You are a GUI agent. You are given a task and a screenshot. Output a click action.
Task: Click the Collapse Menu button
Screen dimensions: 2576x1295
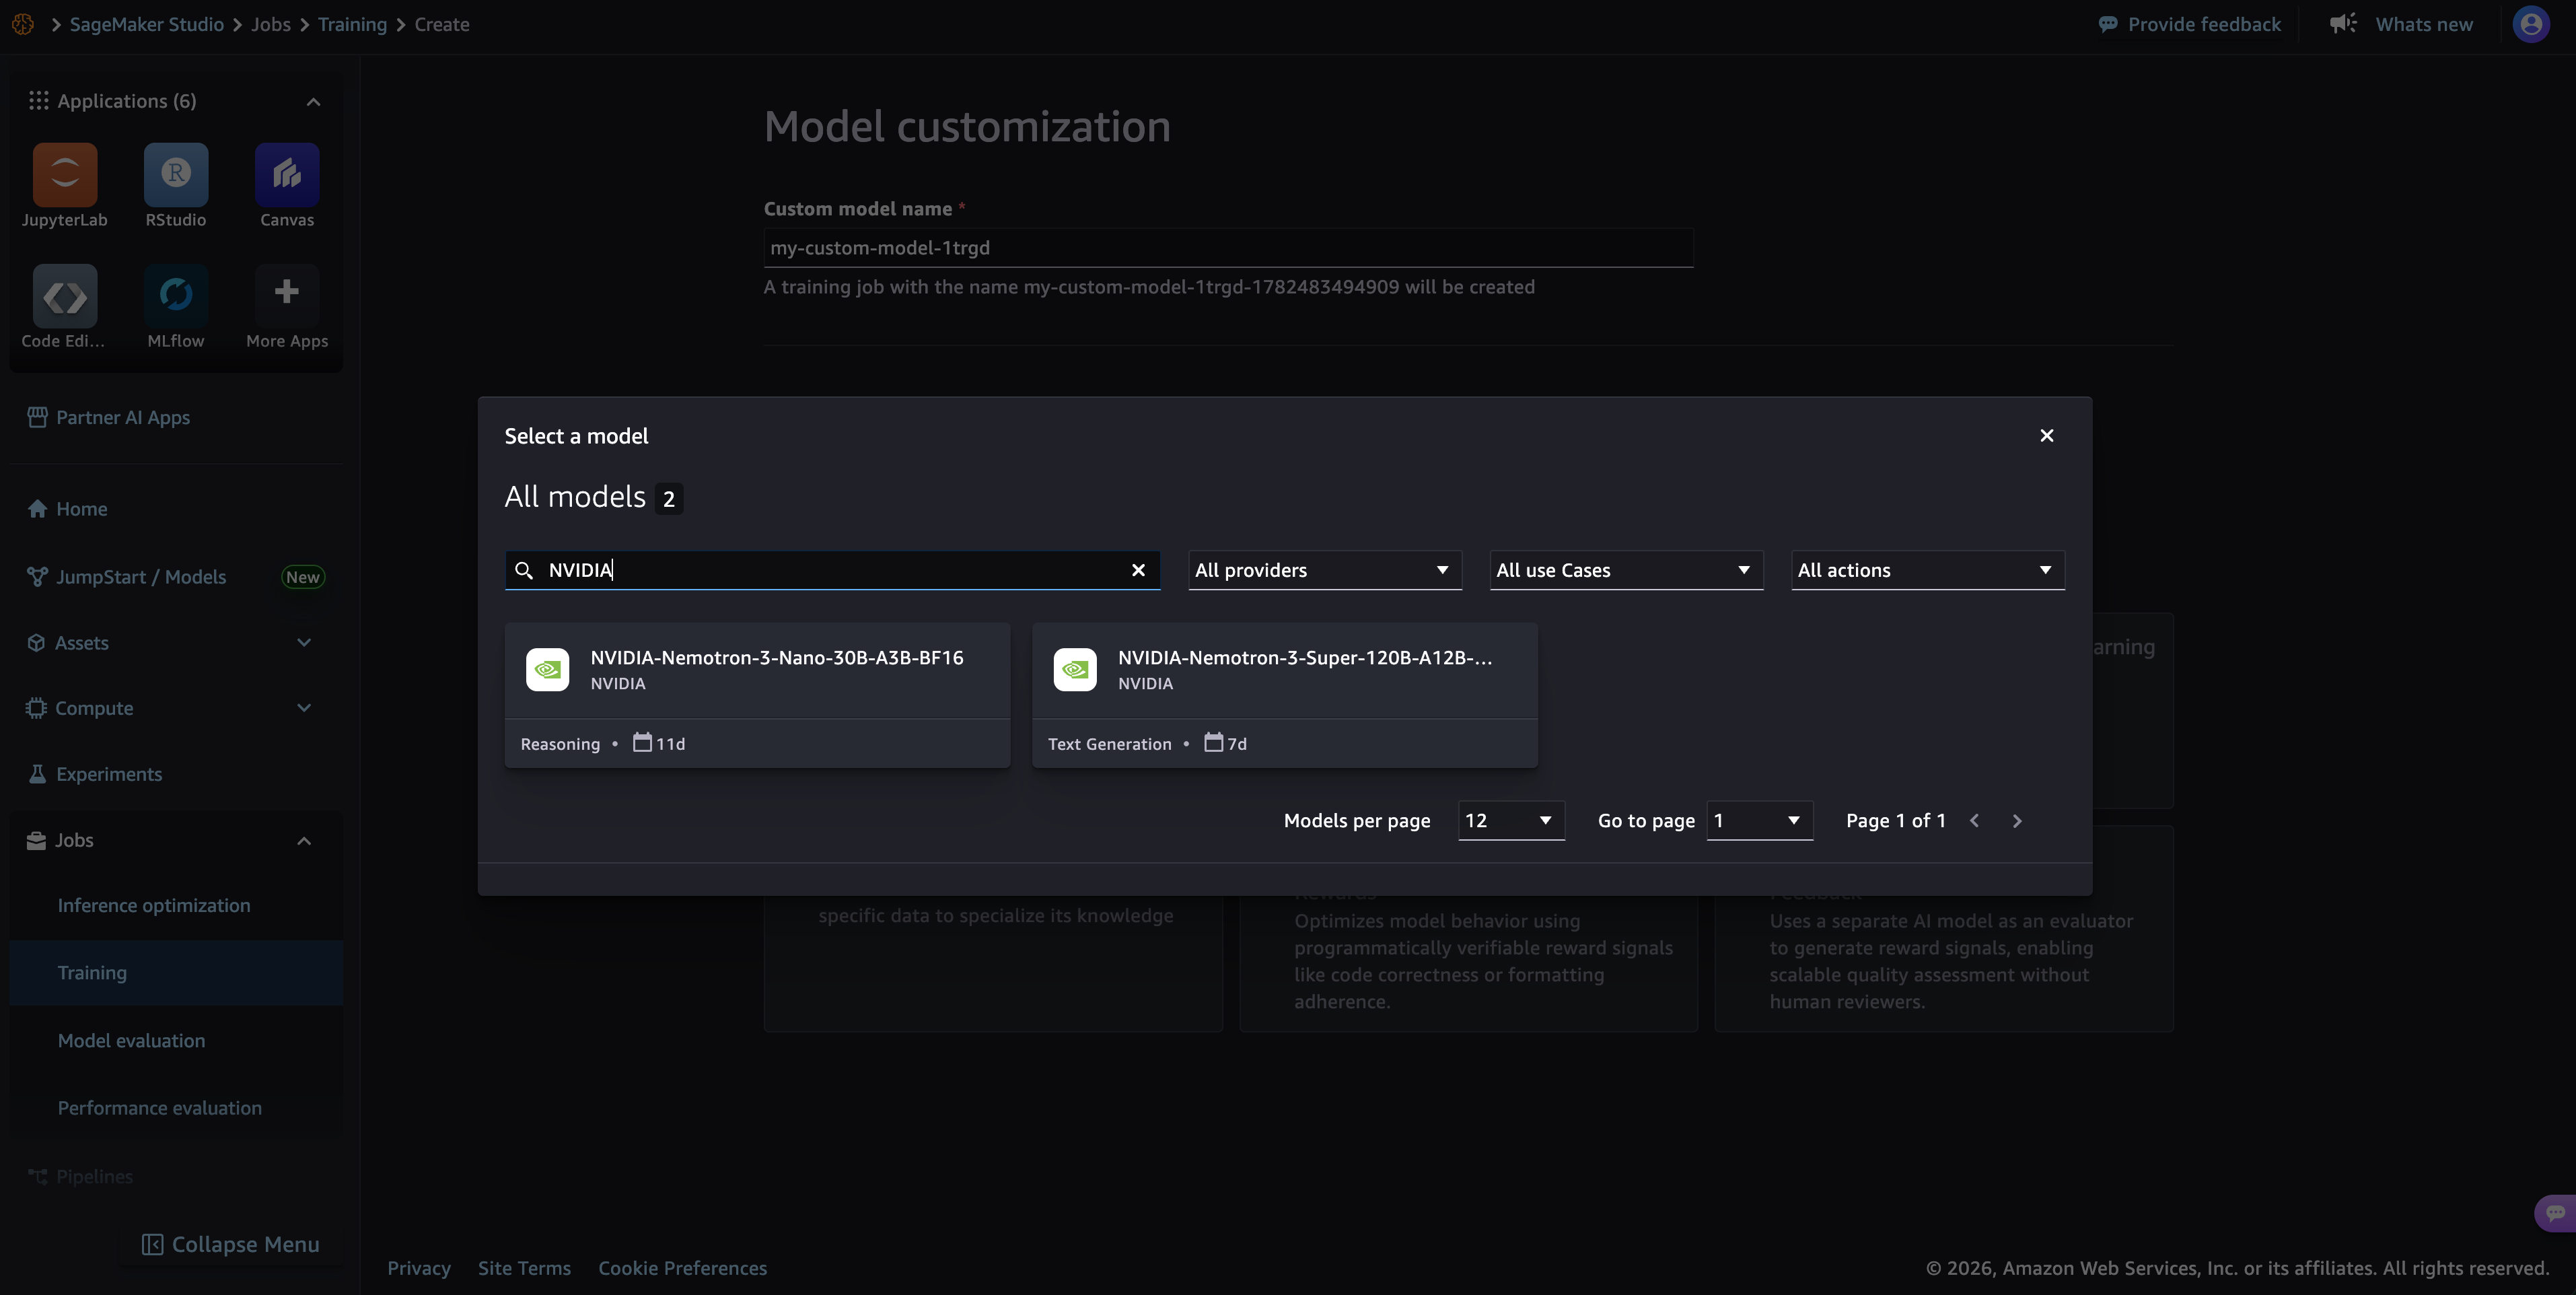tap(230, 1244)
